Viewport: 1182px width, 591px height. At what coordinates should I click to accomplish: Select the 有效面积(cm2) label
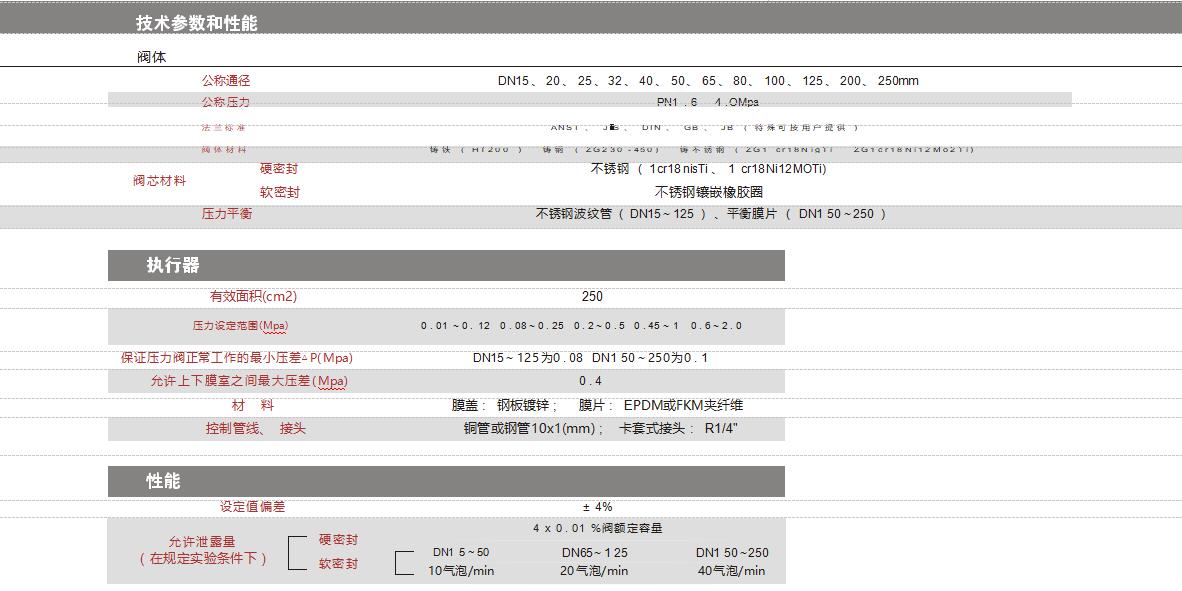tap(253, 296)
